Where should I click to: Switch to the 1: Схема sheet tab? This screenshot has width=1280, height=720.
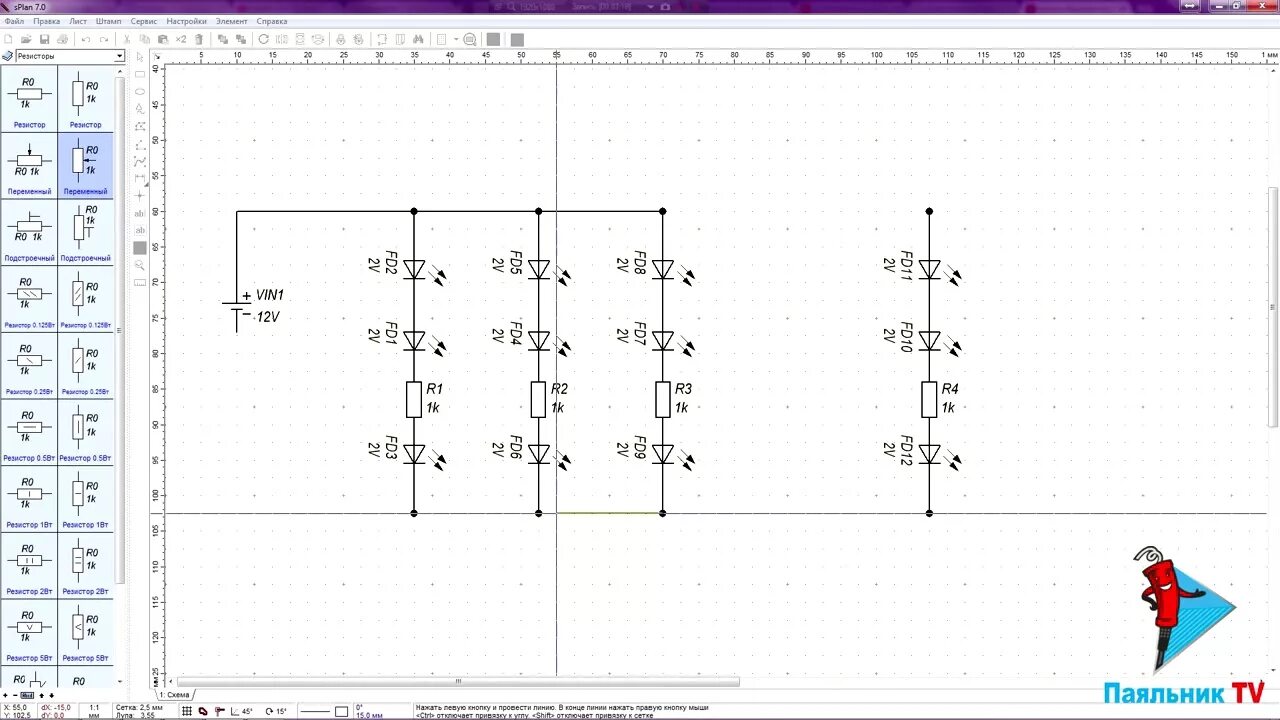[175, 694]
